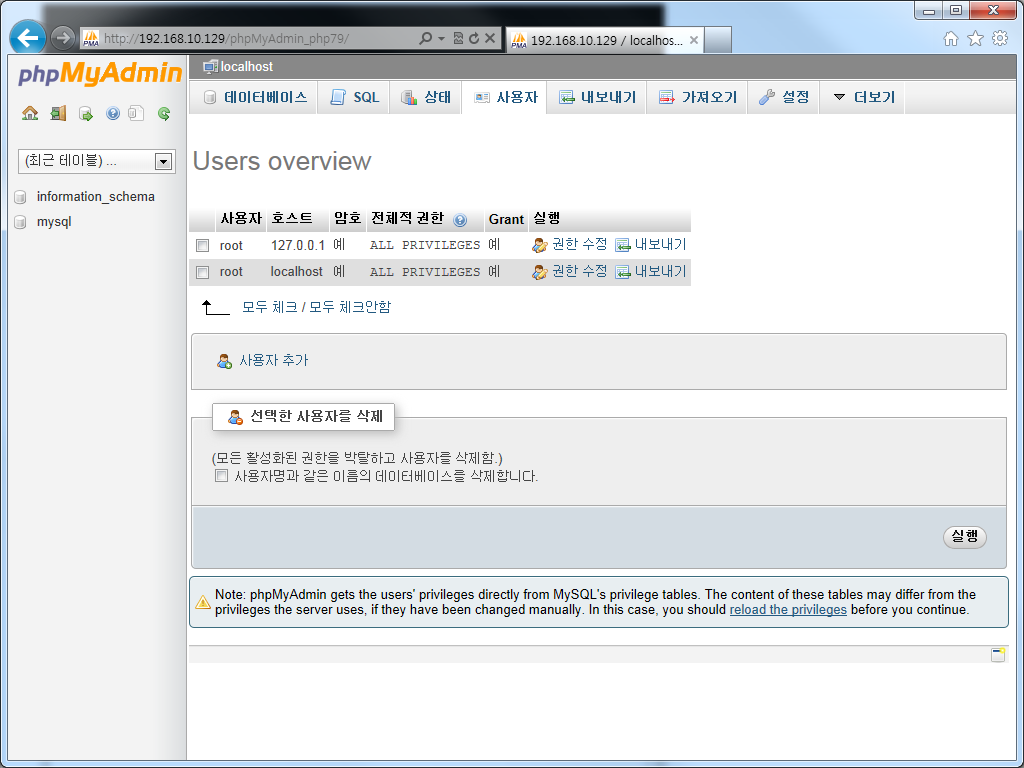Click the add user icon beside 사용자 추가
This screenshot has width=1024, height=768.
point(225,361)
